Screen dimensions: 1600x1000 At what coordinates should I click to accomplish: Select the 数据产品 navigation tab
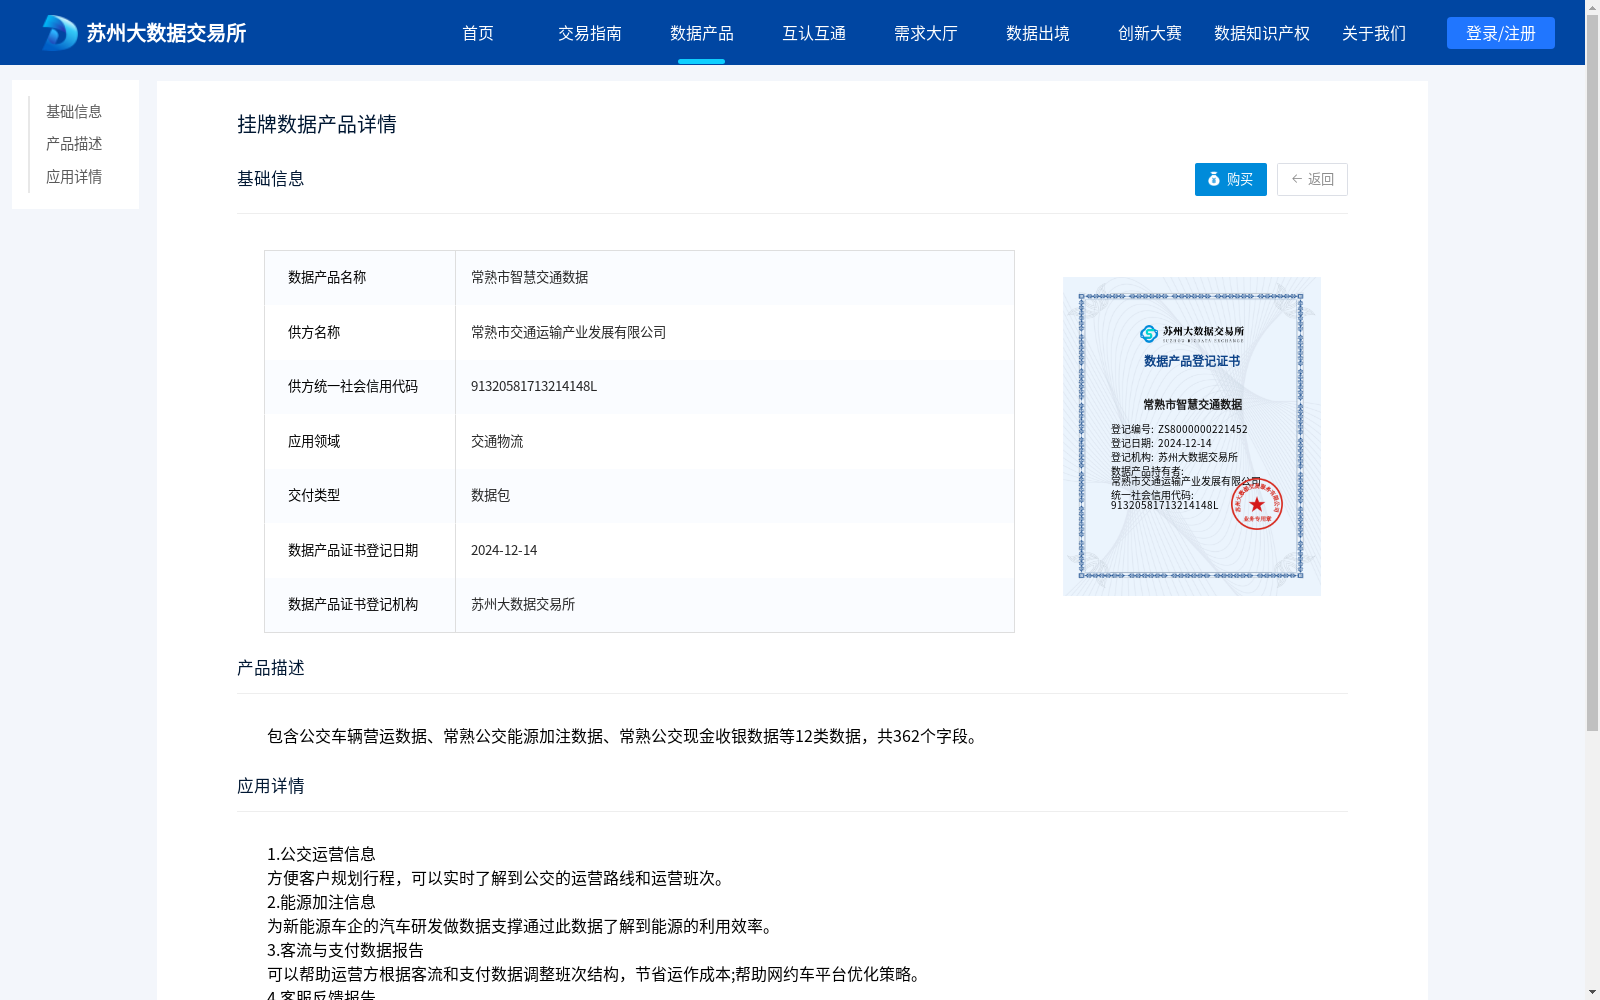pyautogui.click(x=702, y=33)
